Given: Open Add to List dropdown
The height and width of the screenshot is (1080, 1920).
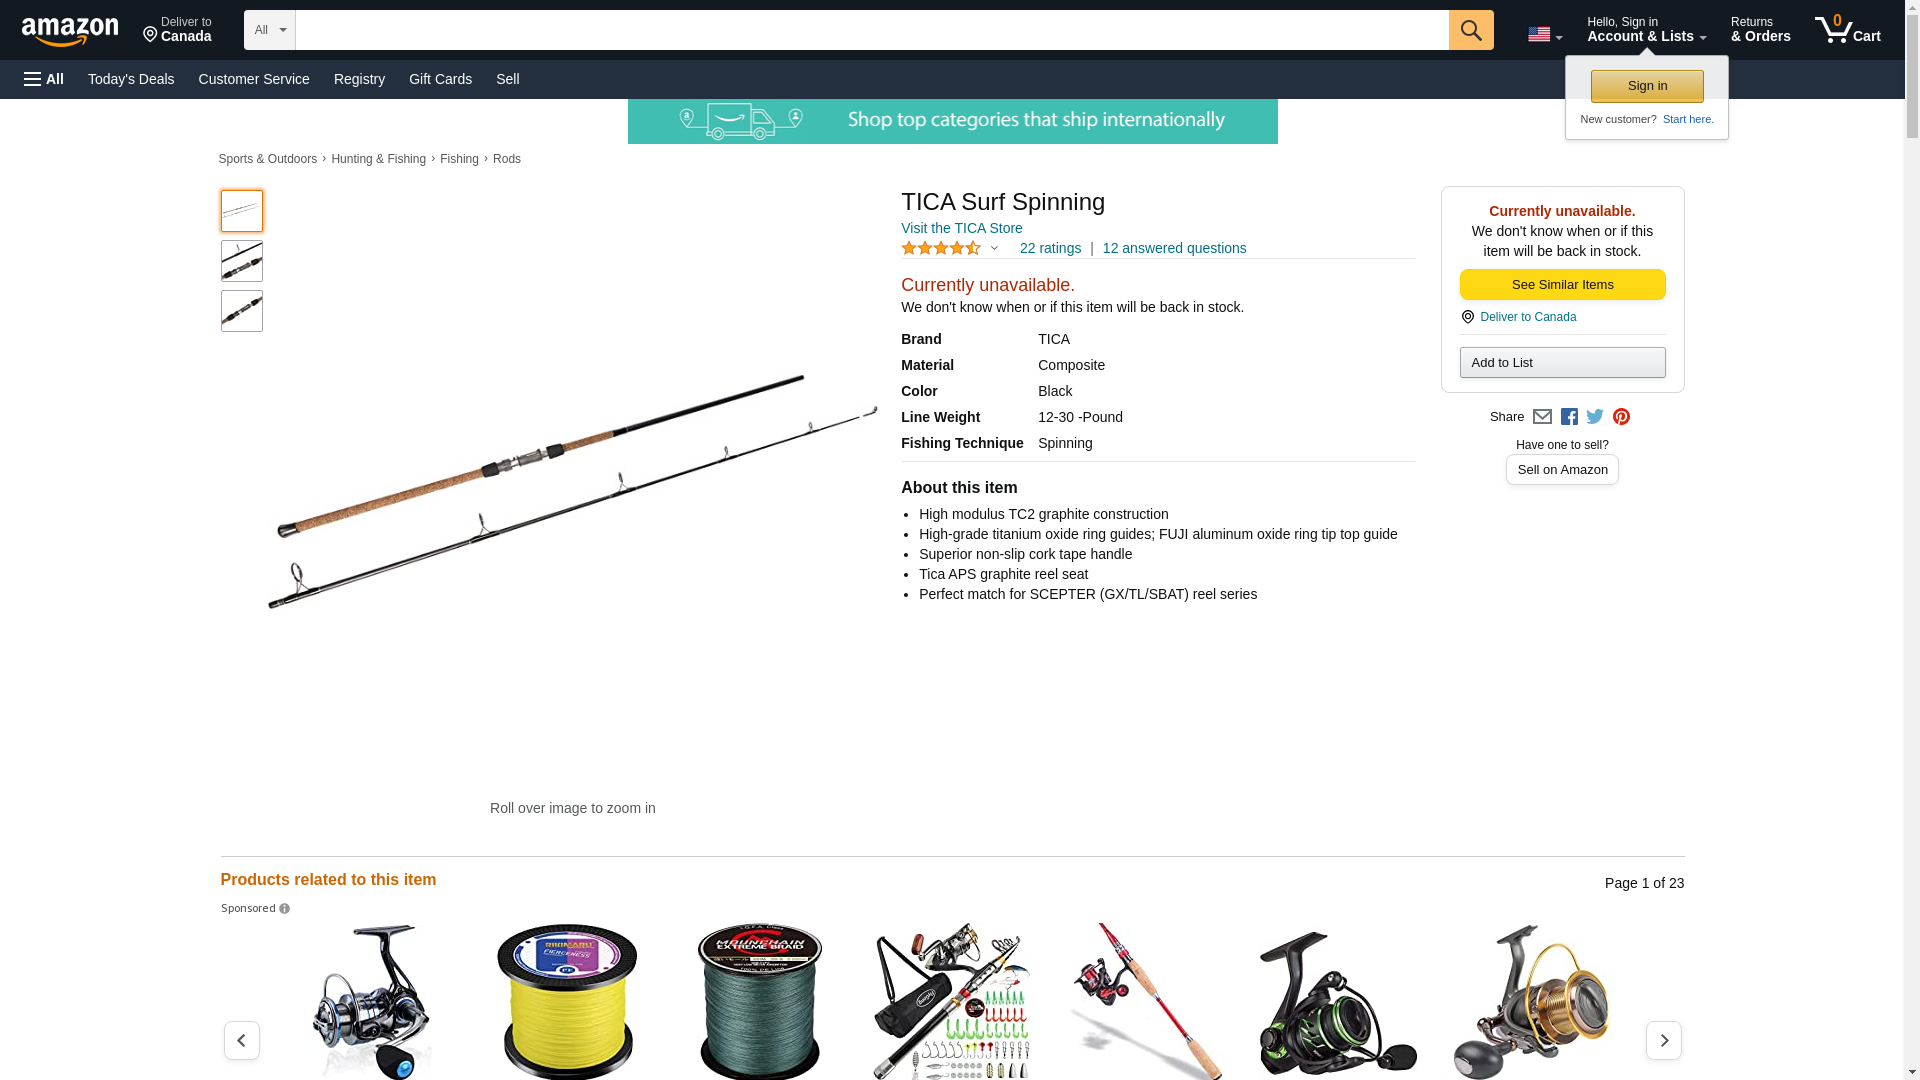Looking at the screenshot, I should click(x=1562, y=362).
